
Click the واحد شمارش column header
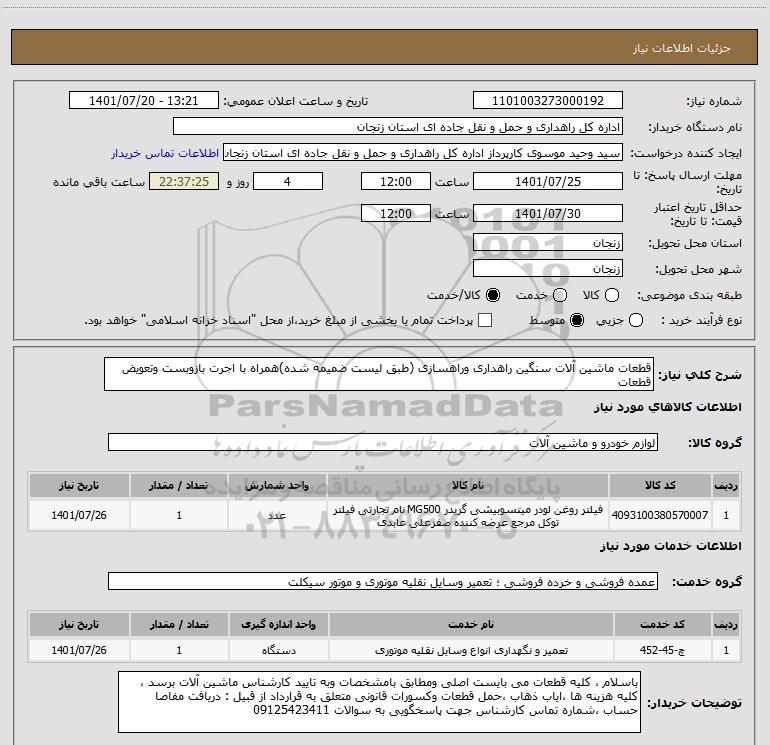(x=277, y=485)
